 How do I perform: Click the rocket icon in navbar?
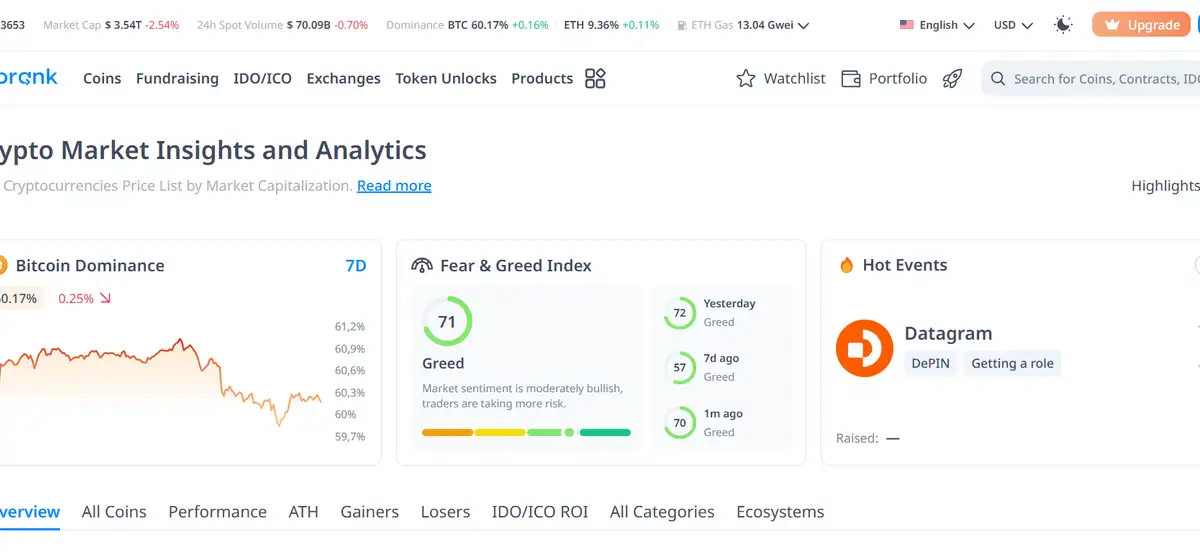[x=952, y=78]
